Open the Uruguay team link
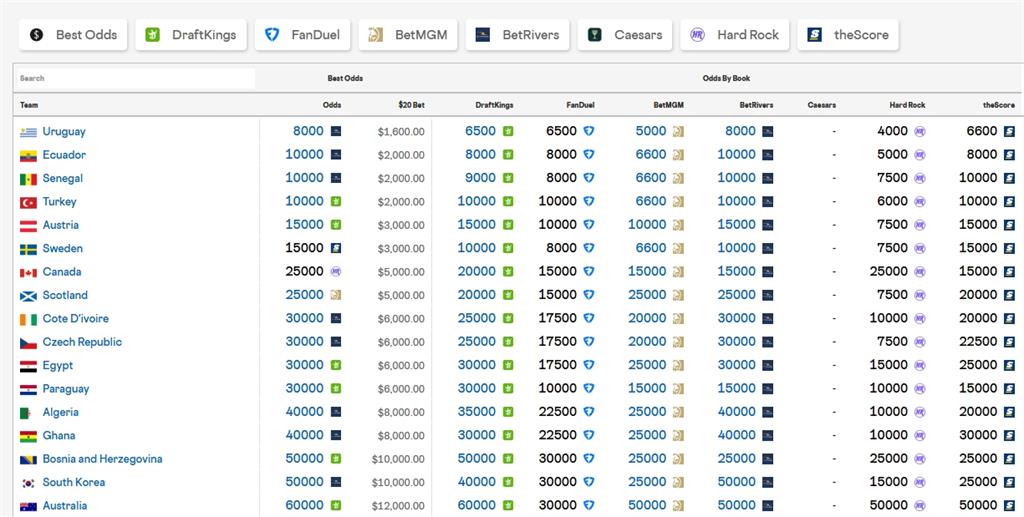This screenshot has height=517, width=1024. coord(64,131)
